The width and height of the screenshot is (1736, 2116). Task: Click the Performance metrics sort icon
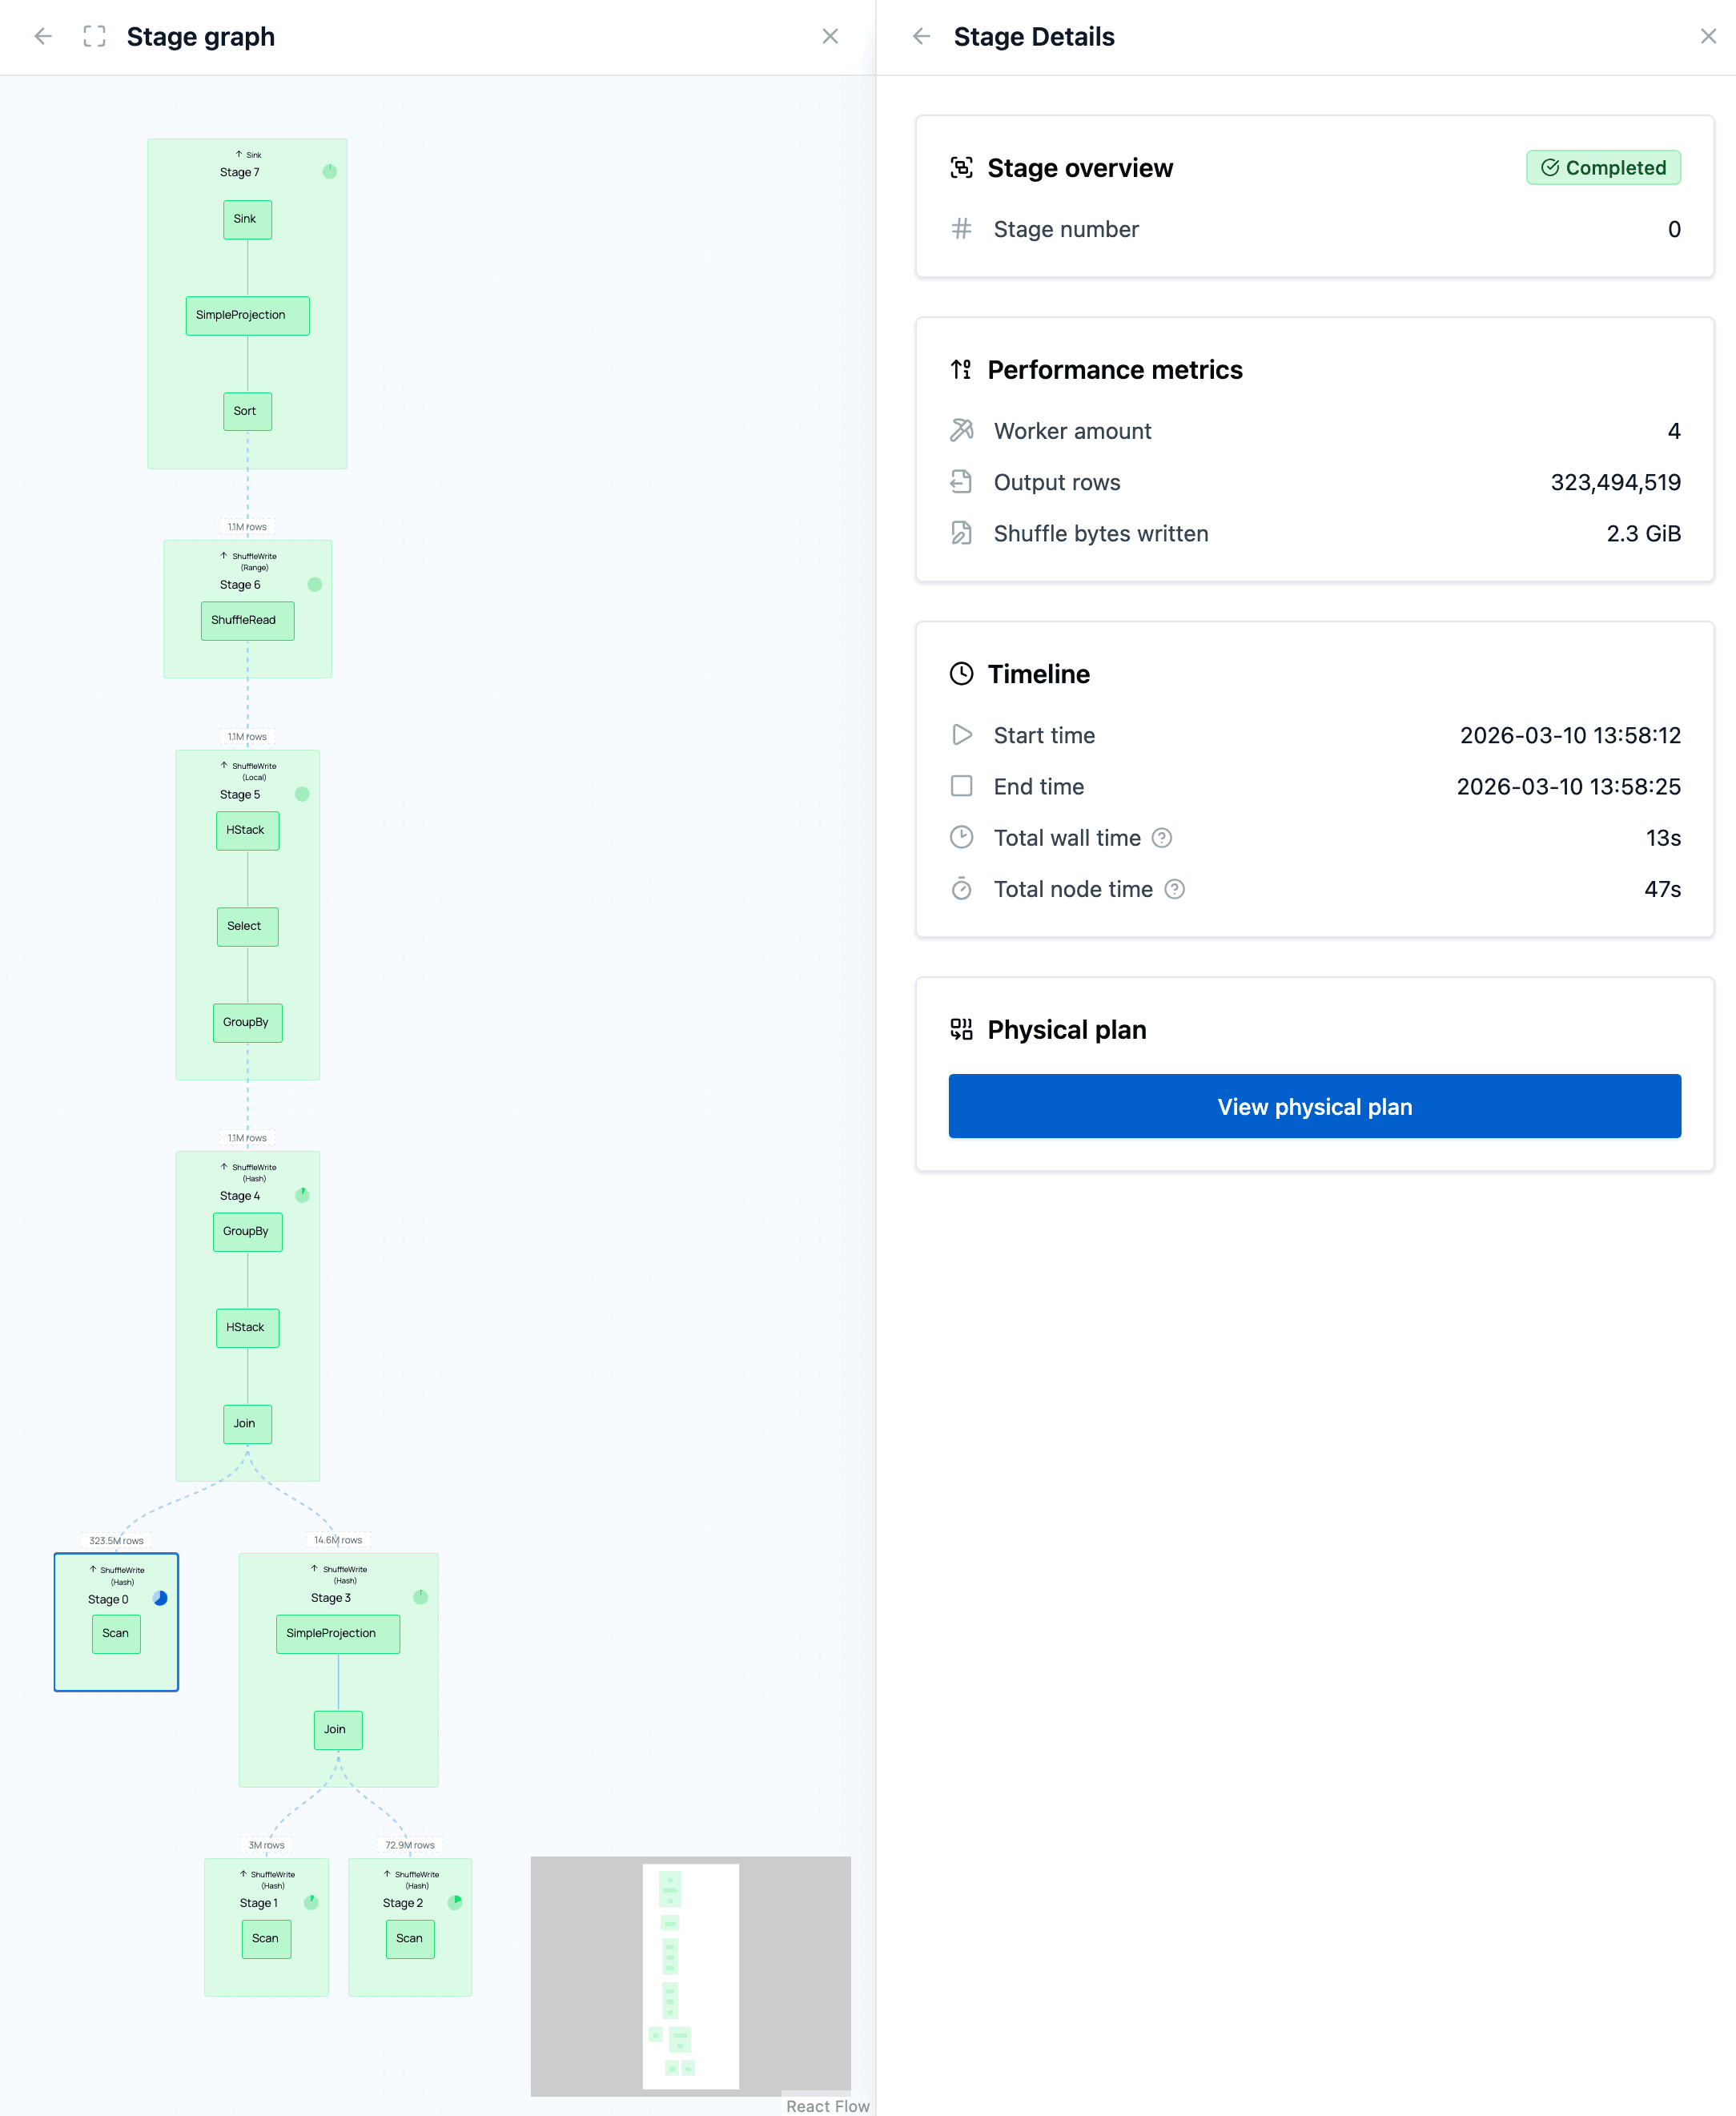pyautogui.click(x=961, y=369)
